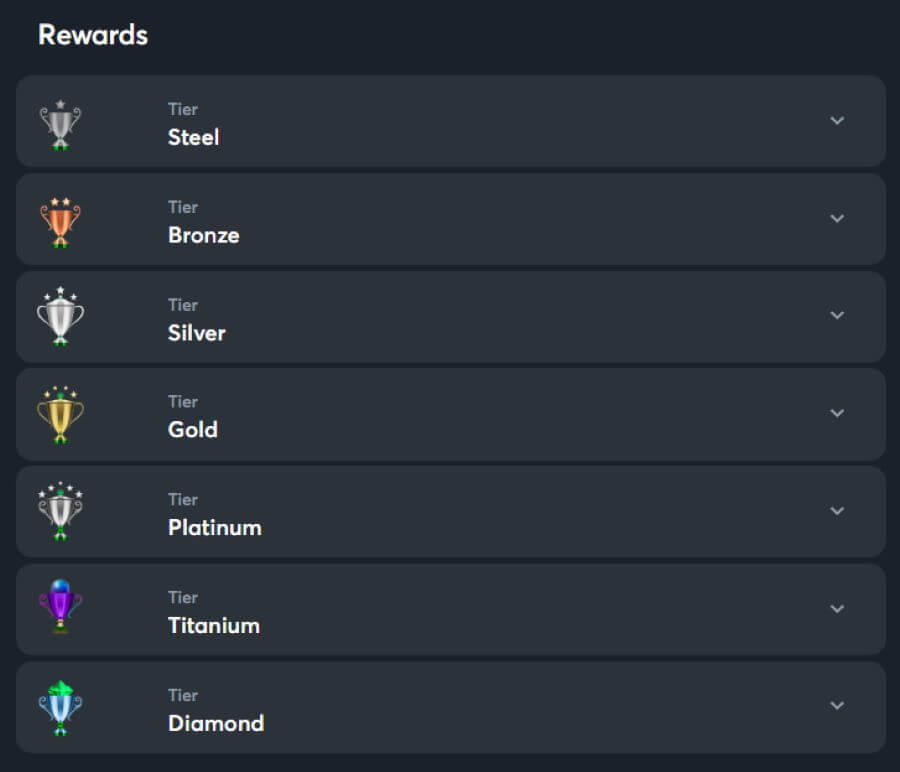Viewport: 900px width, 772px height.
Task: Expand the Silver tier chevron
Action: point(837,315)
